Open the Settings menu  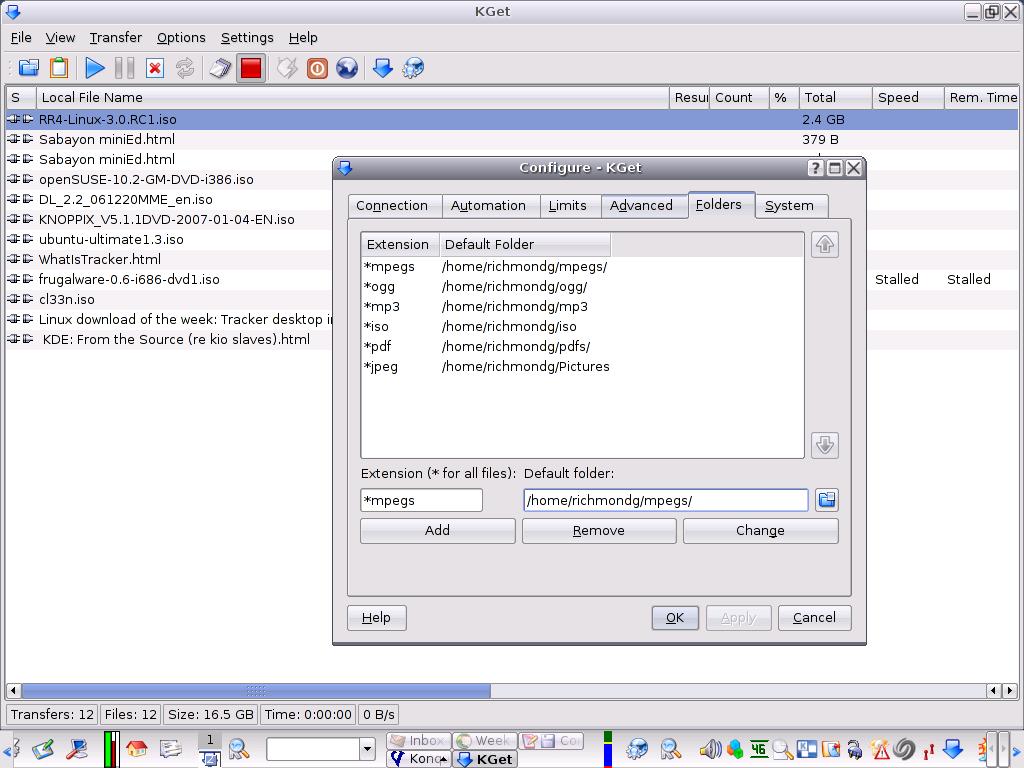coord(247,38)
